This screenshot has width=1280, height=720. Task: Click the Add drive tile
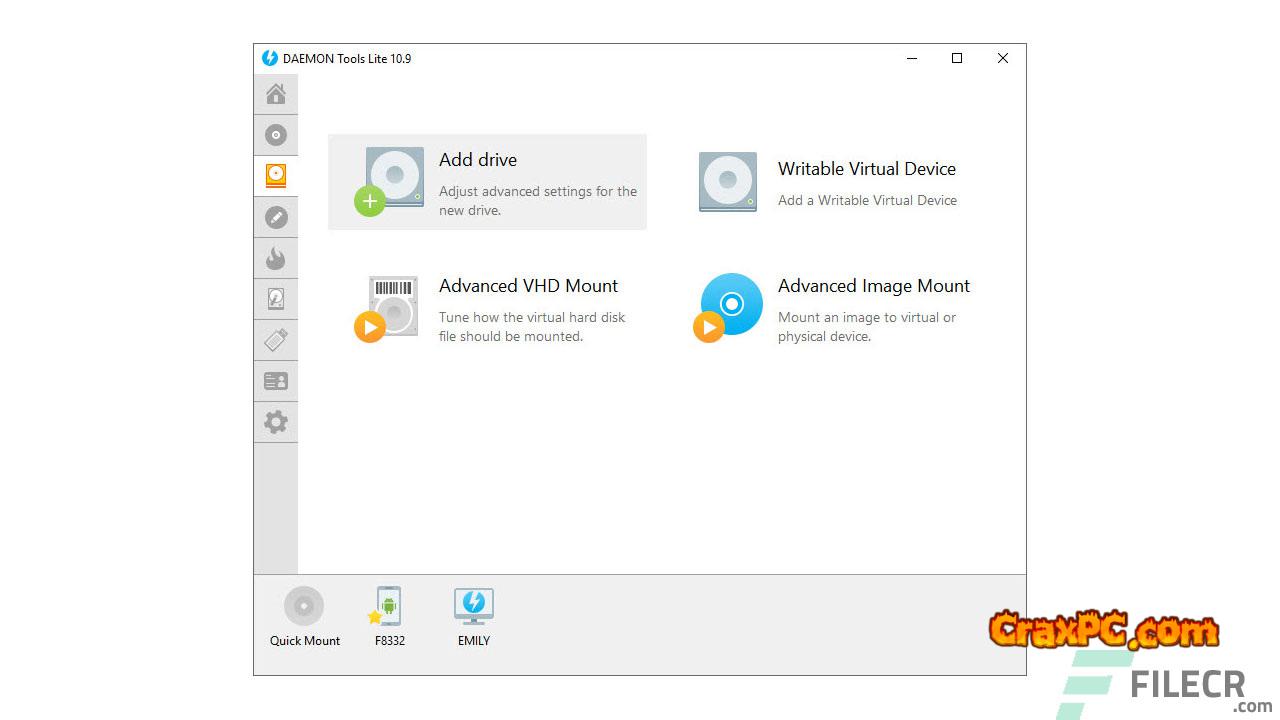(x=487, y=182)
